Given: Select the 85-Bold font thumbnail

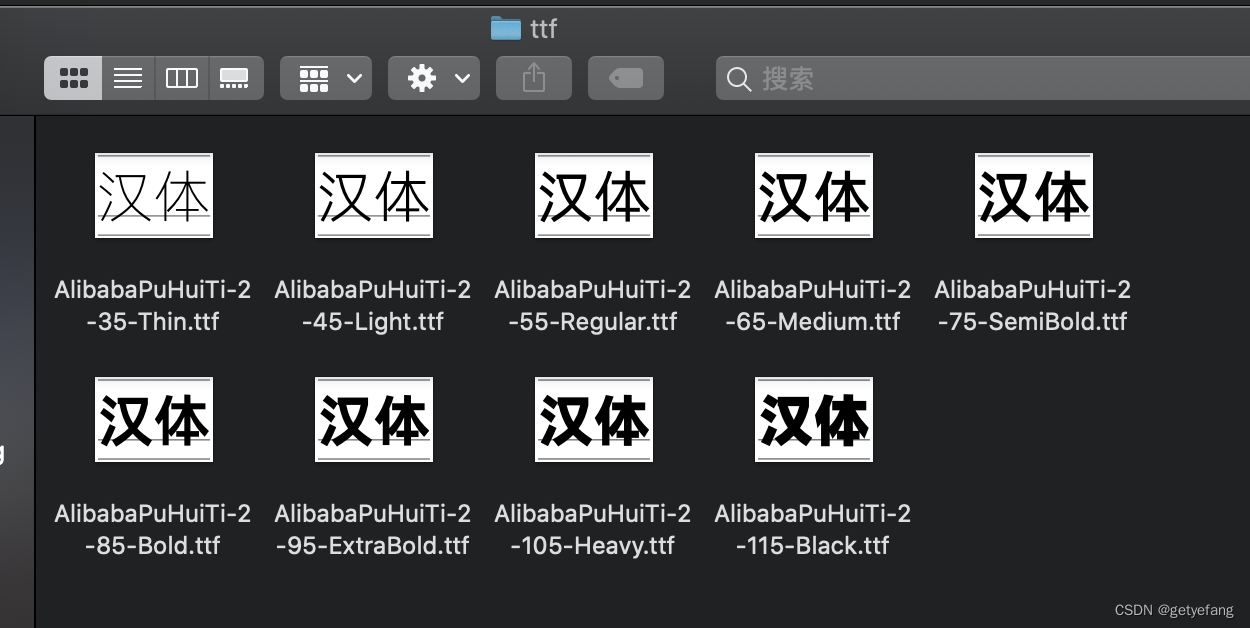Looking at the screenshot, I should tap(154, 419).
